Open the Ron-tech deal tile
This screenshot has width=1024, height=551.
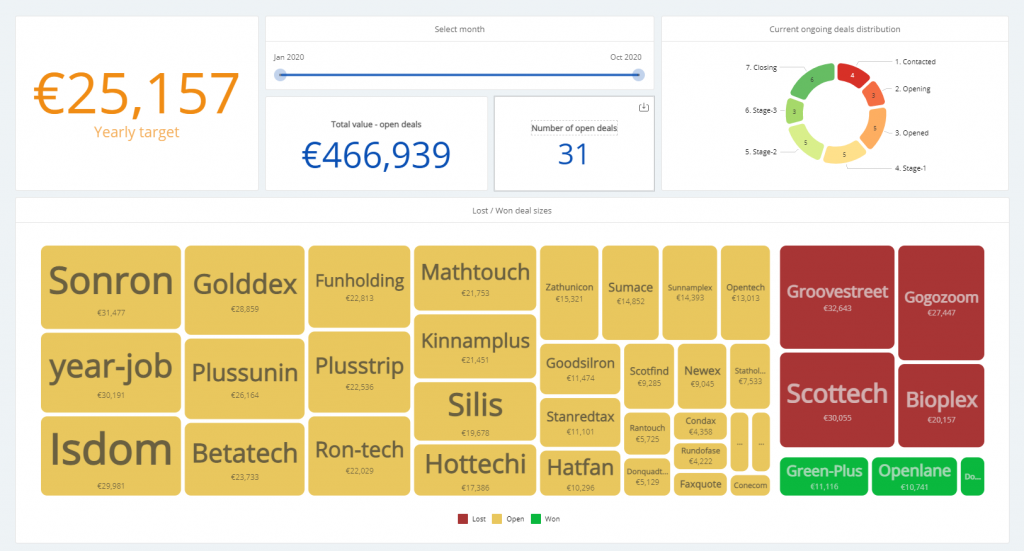click(359, 456)
